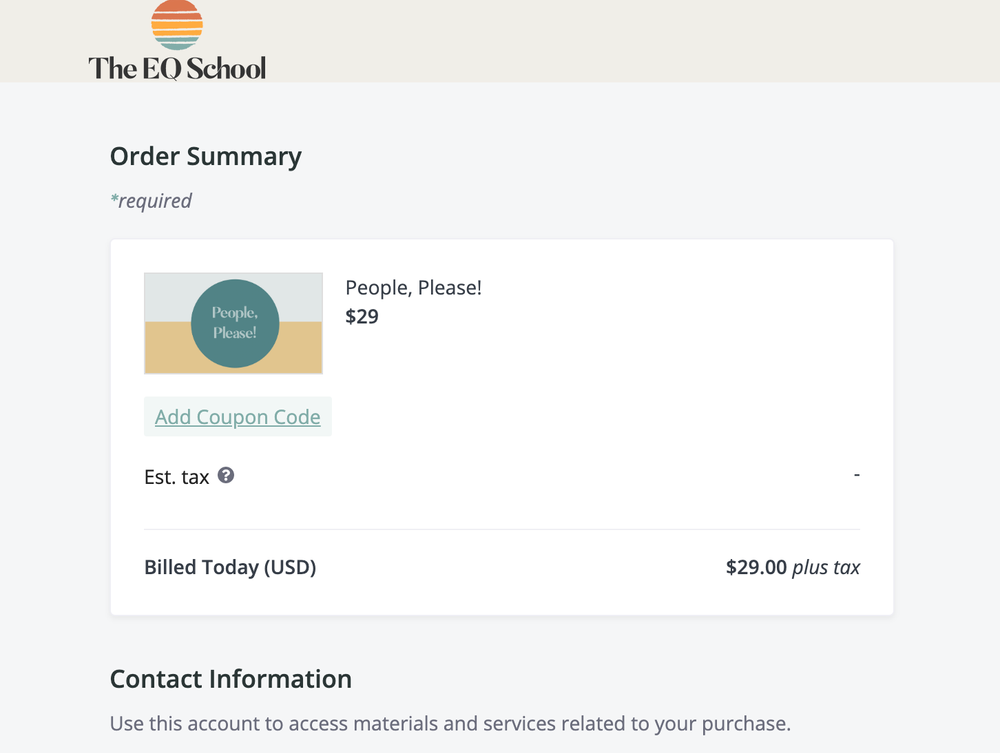
Task: Click the account usage description text
Action: coord(450,722)
